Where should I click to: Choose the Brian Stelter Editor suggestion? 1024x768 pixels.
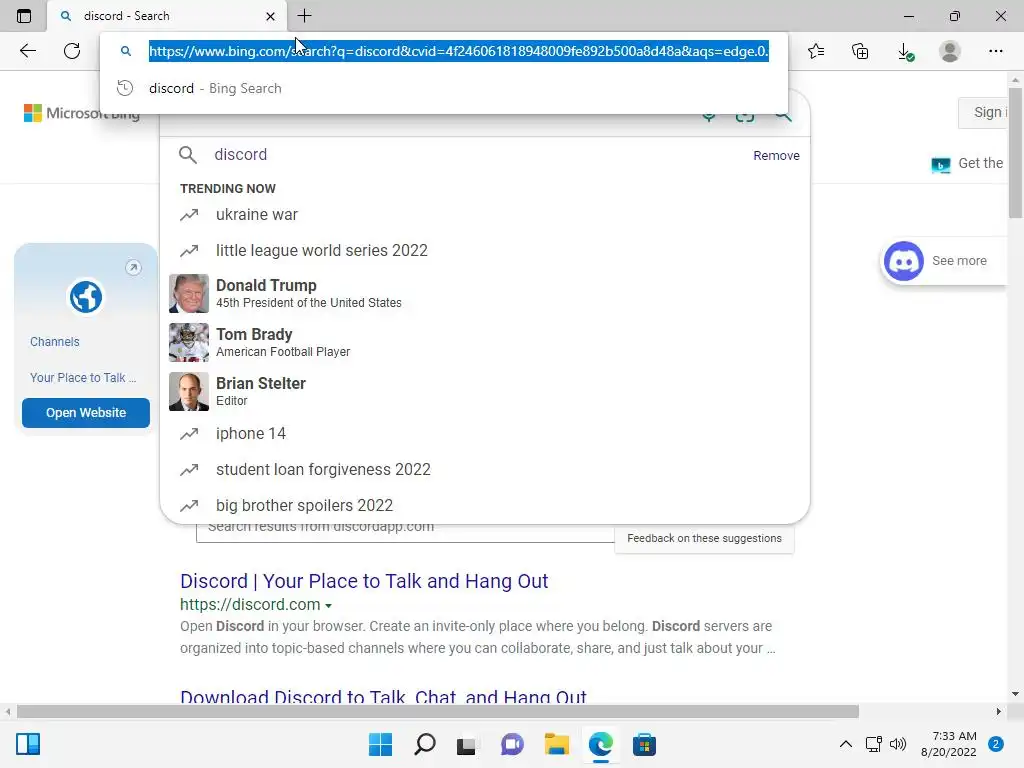coord(485,391)
